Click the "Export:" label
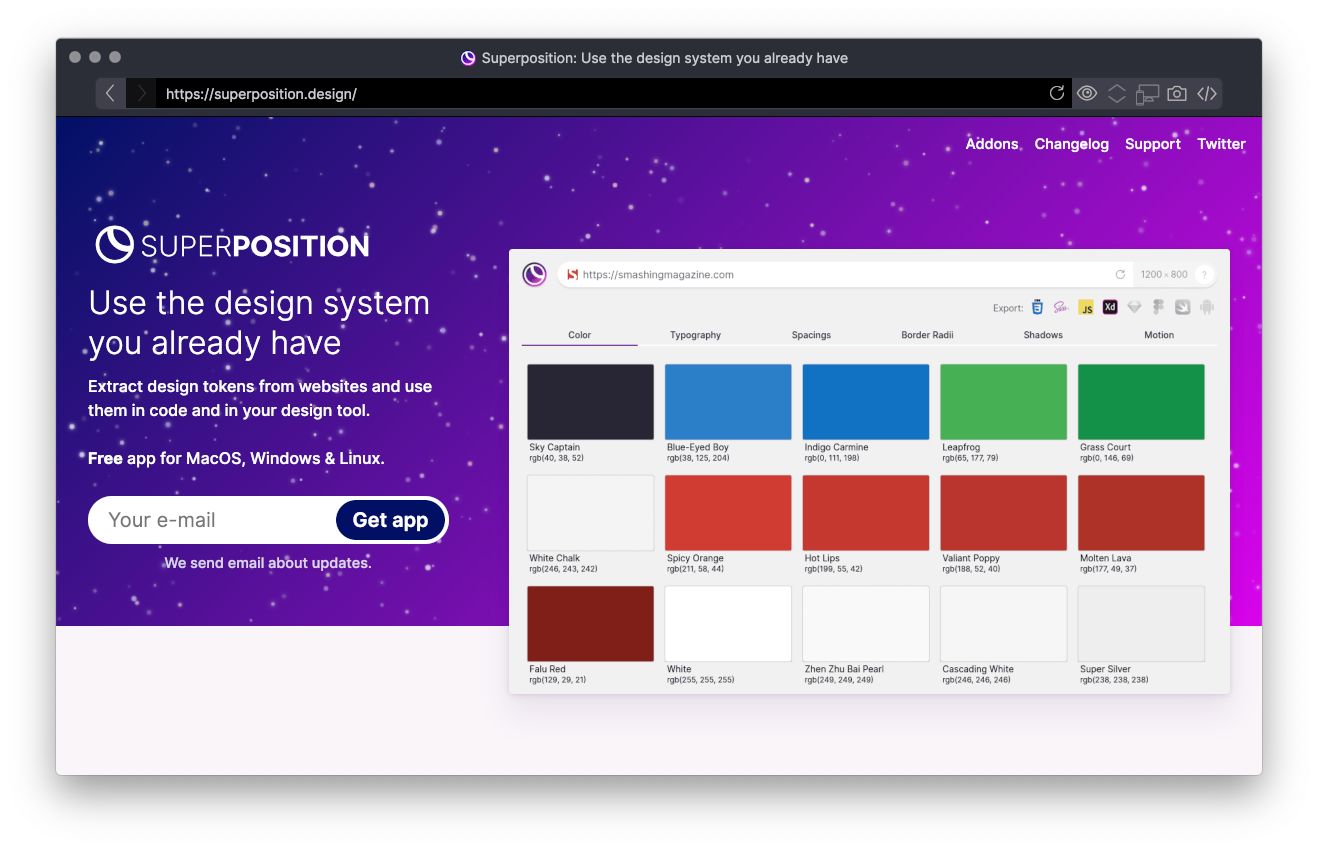The image size is (1318, 849). [x=1008, y=308]
